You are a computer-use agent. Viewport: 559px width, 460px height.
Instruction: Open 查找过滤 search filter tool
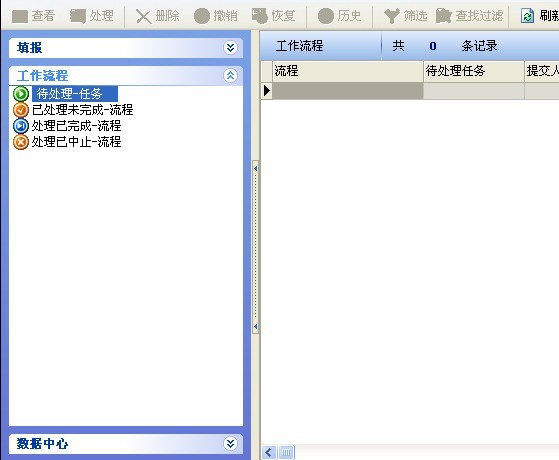point(444,16)
